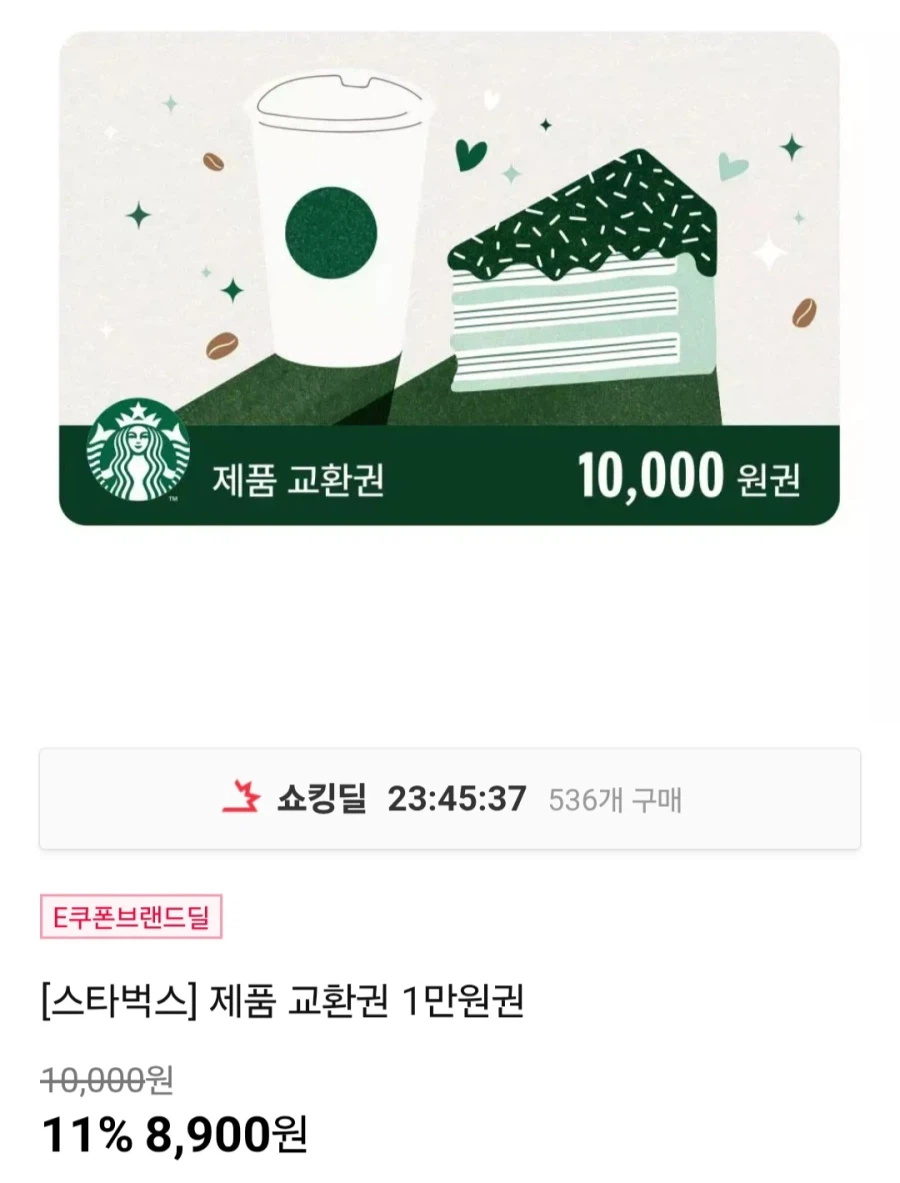Click the mint heart icon near the cake
900x1183 pixels.
[733, 167]
